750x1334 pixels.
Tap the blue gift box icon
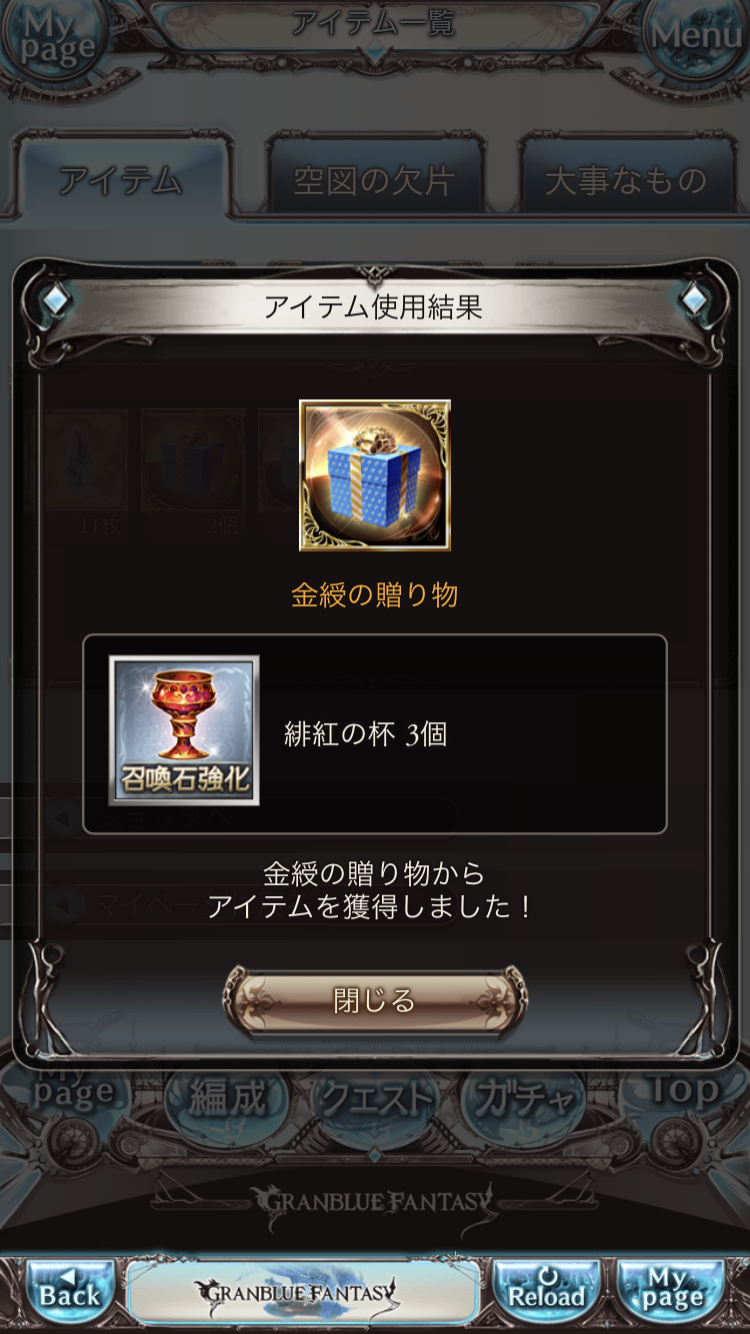coord(375,475)
